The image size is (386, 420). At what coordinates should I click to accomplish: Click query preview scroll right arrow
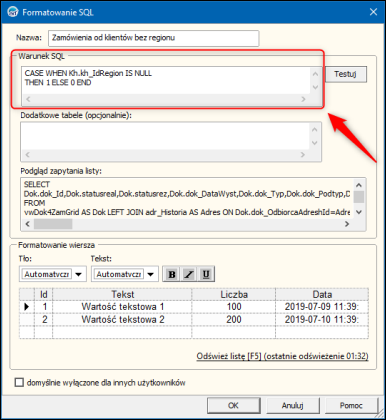[x=347, y=224]
